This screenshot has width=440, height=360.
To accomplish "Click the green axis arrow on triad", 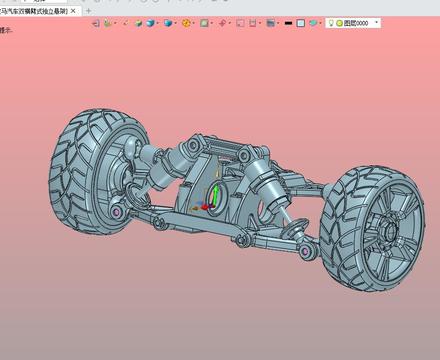I will coord(216,195).
